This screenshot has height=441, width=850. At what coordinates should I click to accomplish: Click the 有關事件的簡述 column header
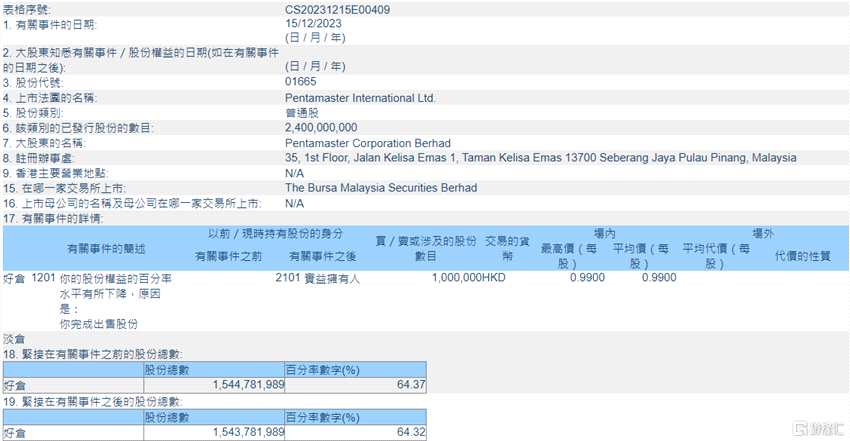point(106,249)
